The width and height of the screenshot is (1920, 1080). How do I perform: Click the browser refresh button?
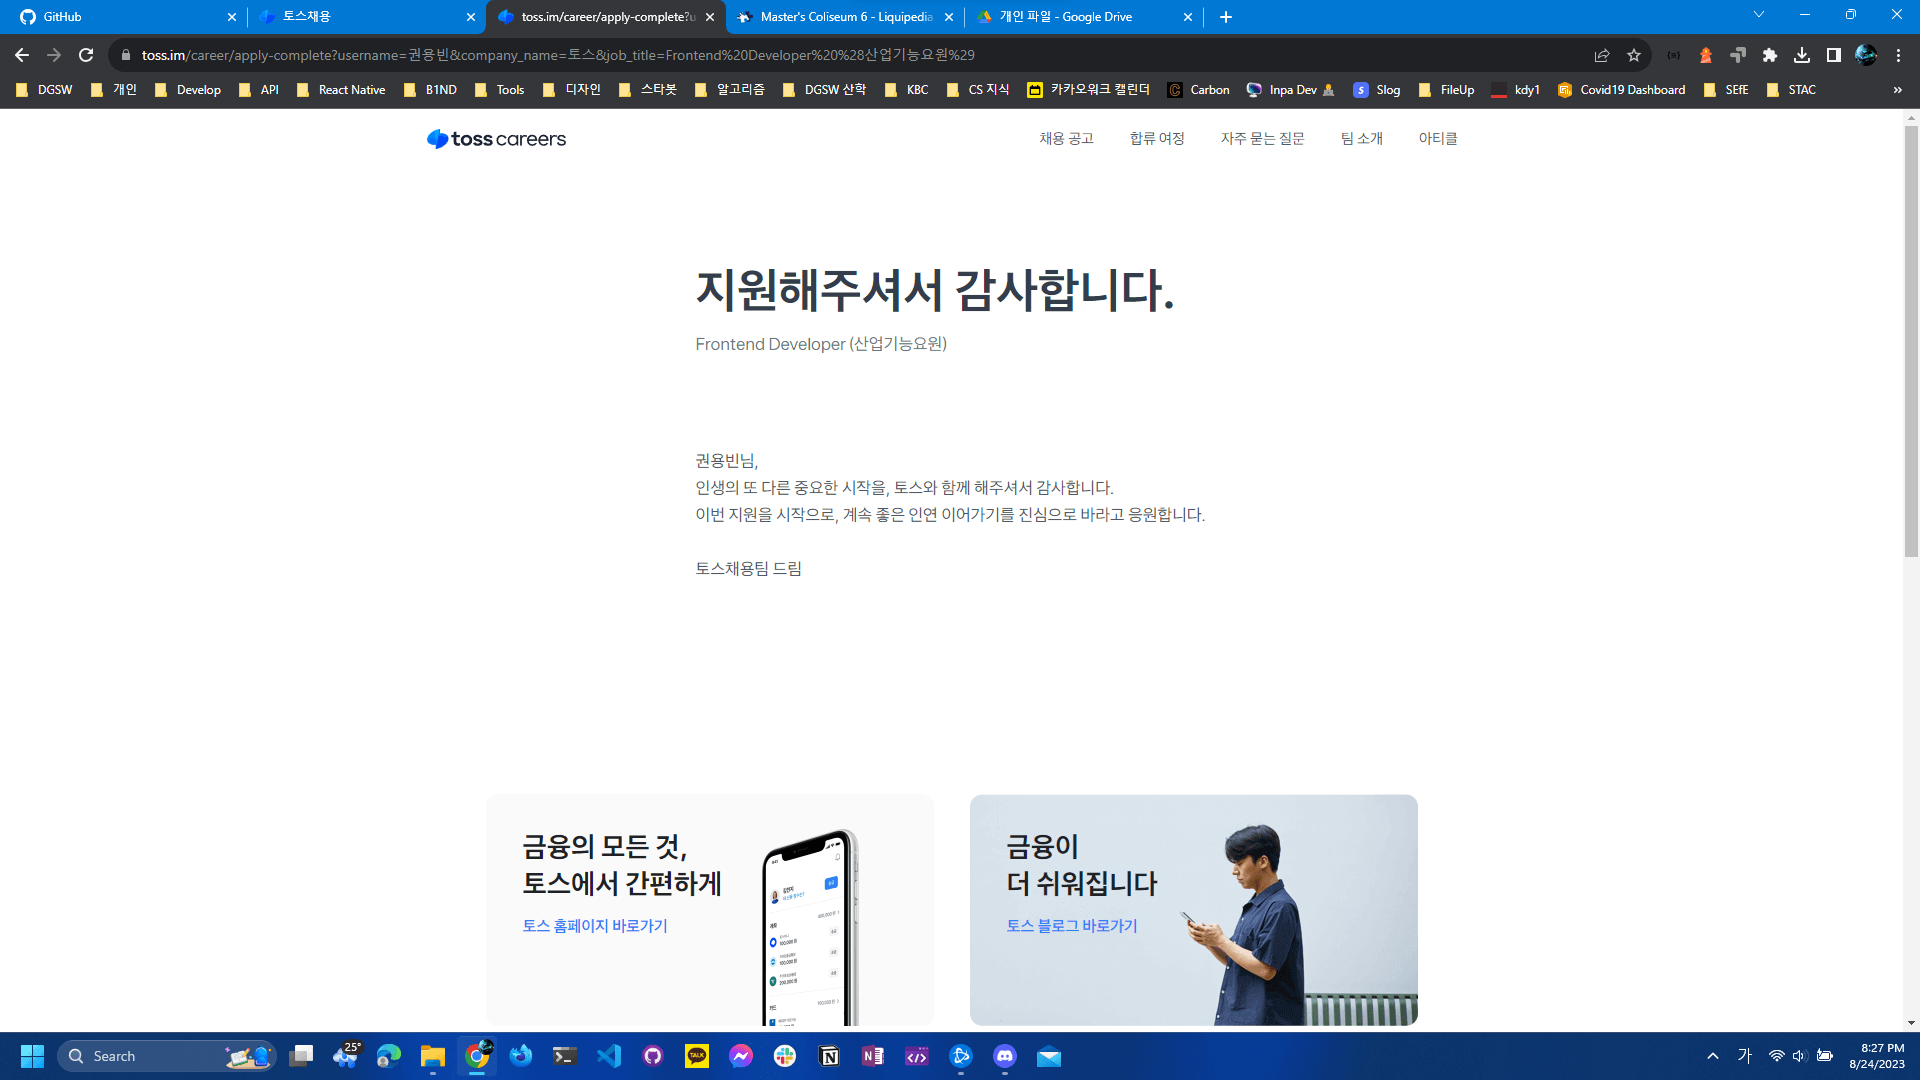tap(86, 54)
